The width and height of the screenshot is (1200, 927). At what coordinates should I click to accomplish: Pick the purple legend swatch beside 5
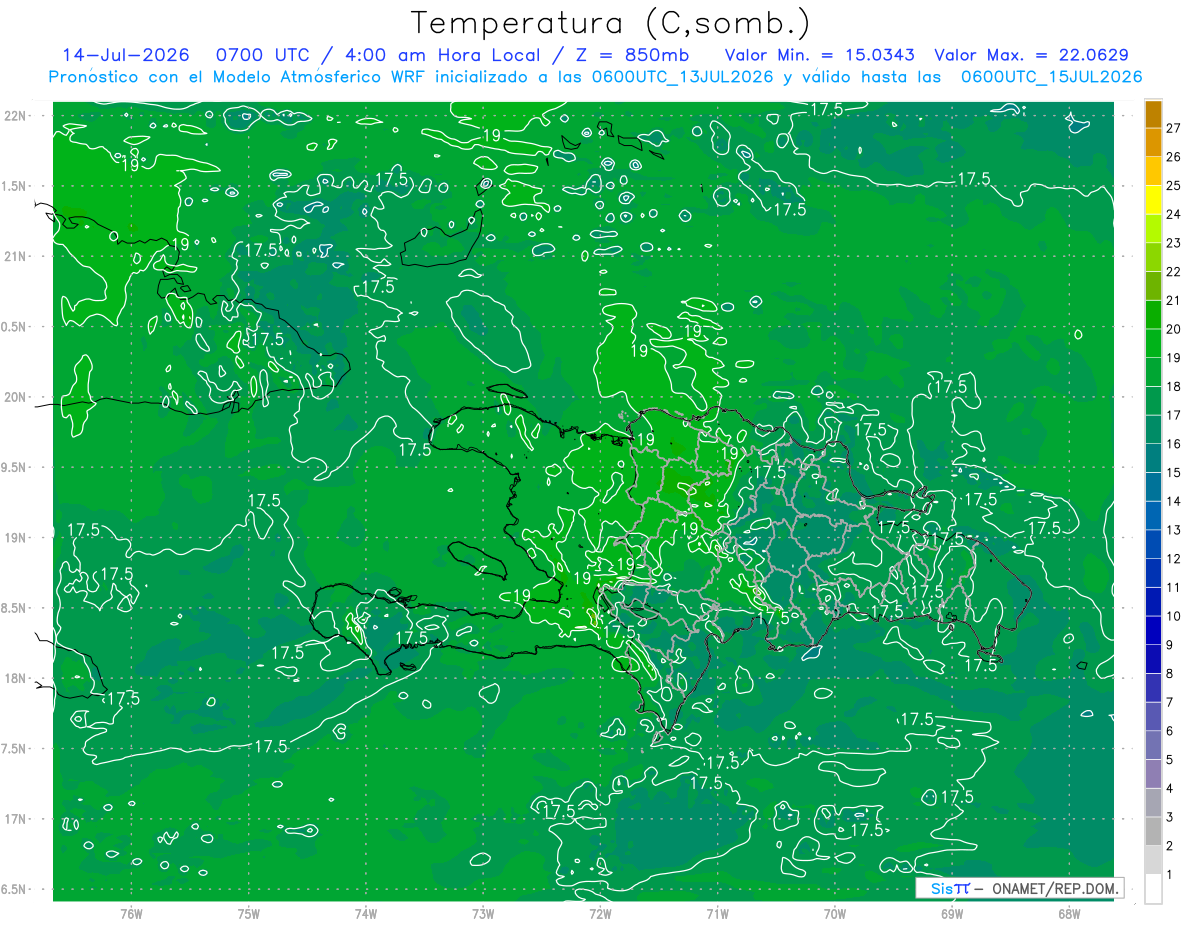pos(1153,746)
